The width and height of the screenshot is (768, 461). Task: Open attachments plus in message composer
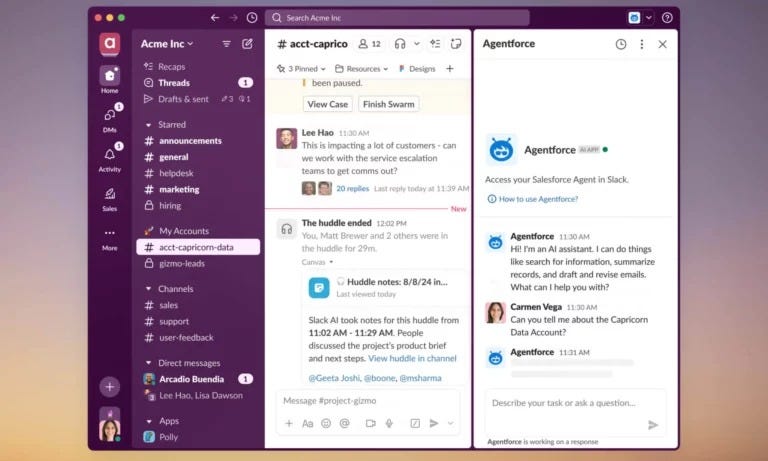coord(288,423)
